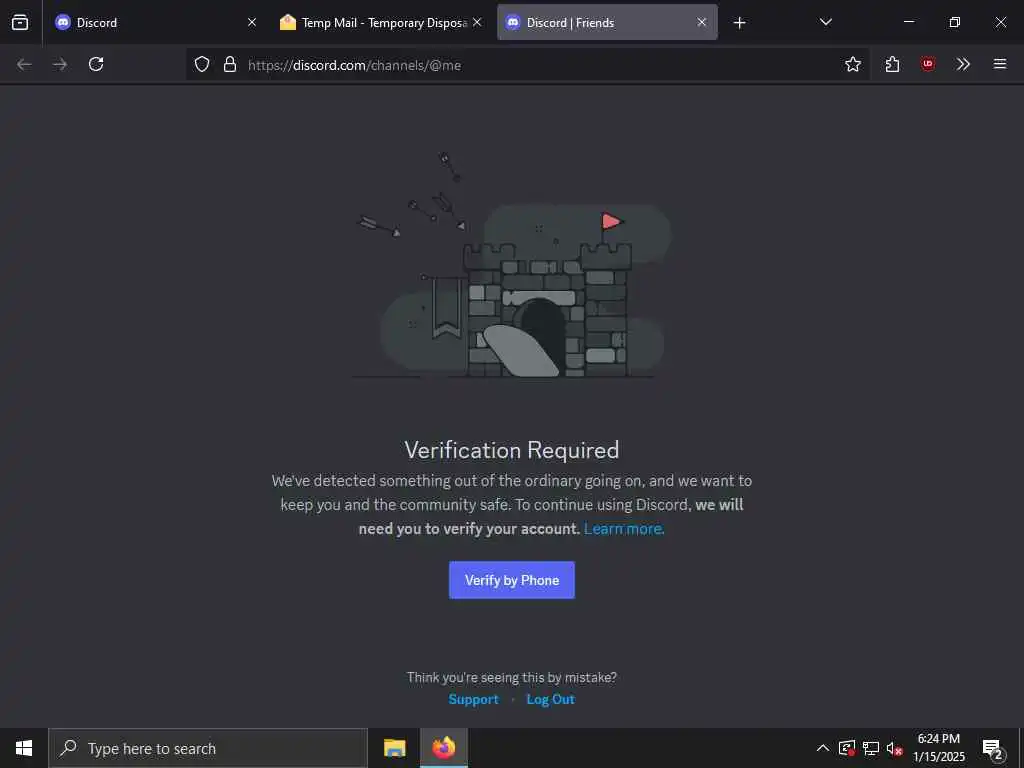Show more toolbar tools chevron

[x=963, y=64]
